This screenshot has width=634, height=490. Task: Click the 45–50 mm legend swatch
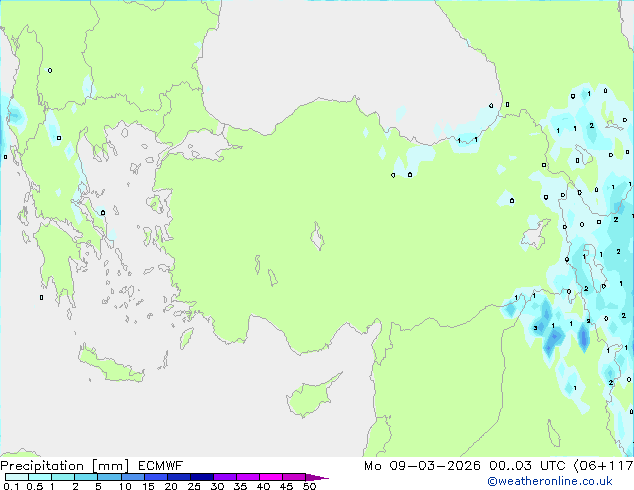[x=294, y=477]
